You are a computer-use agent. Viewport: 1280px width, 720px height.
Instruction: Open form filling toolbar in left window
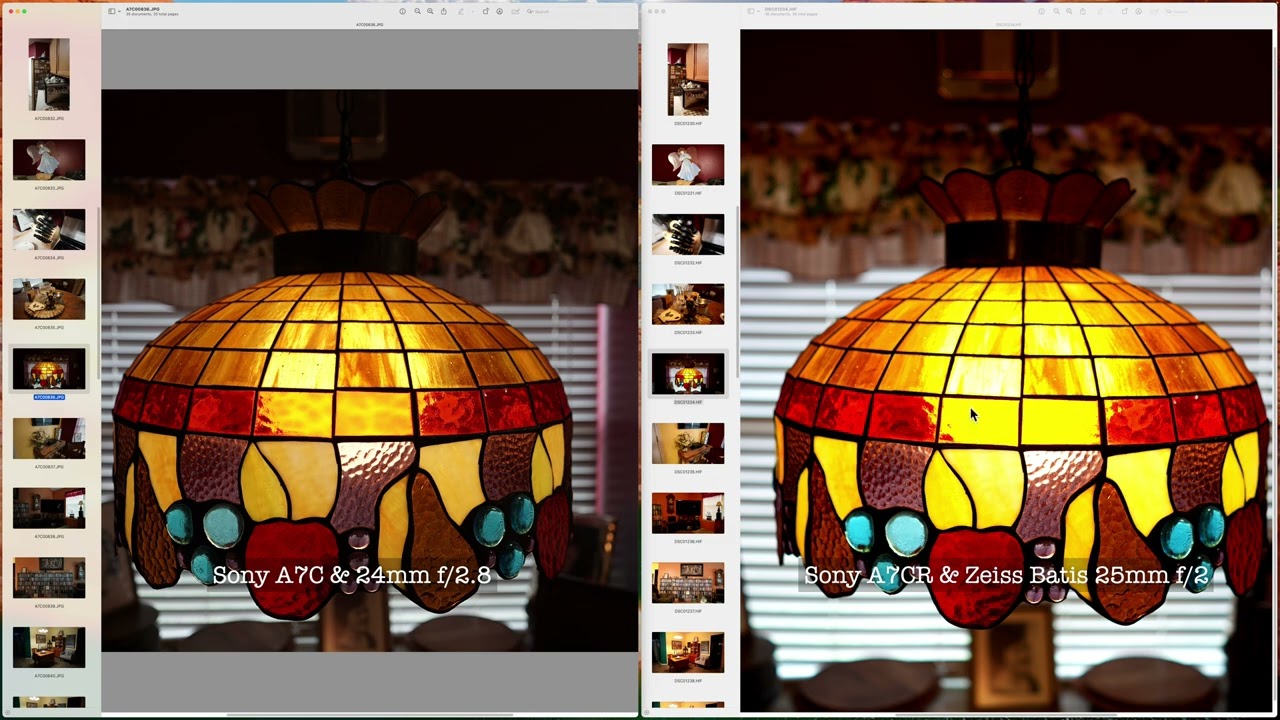(516, 11)
